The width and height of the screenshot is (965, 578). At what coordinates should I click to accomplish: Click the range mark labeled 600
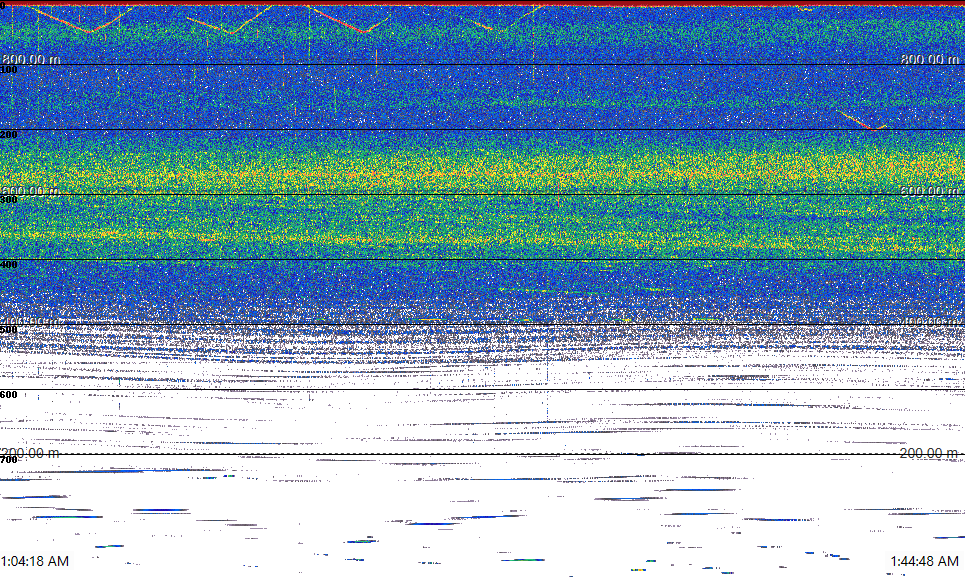point(9,395)
